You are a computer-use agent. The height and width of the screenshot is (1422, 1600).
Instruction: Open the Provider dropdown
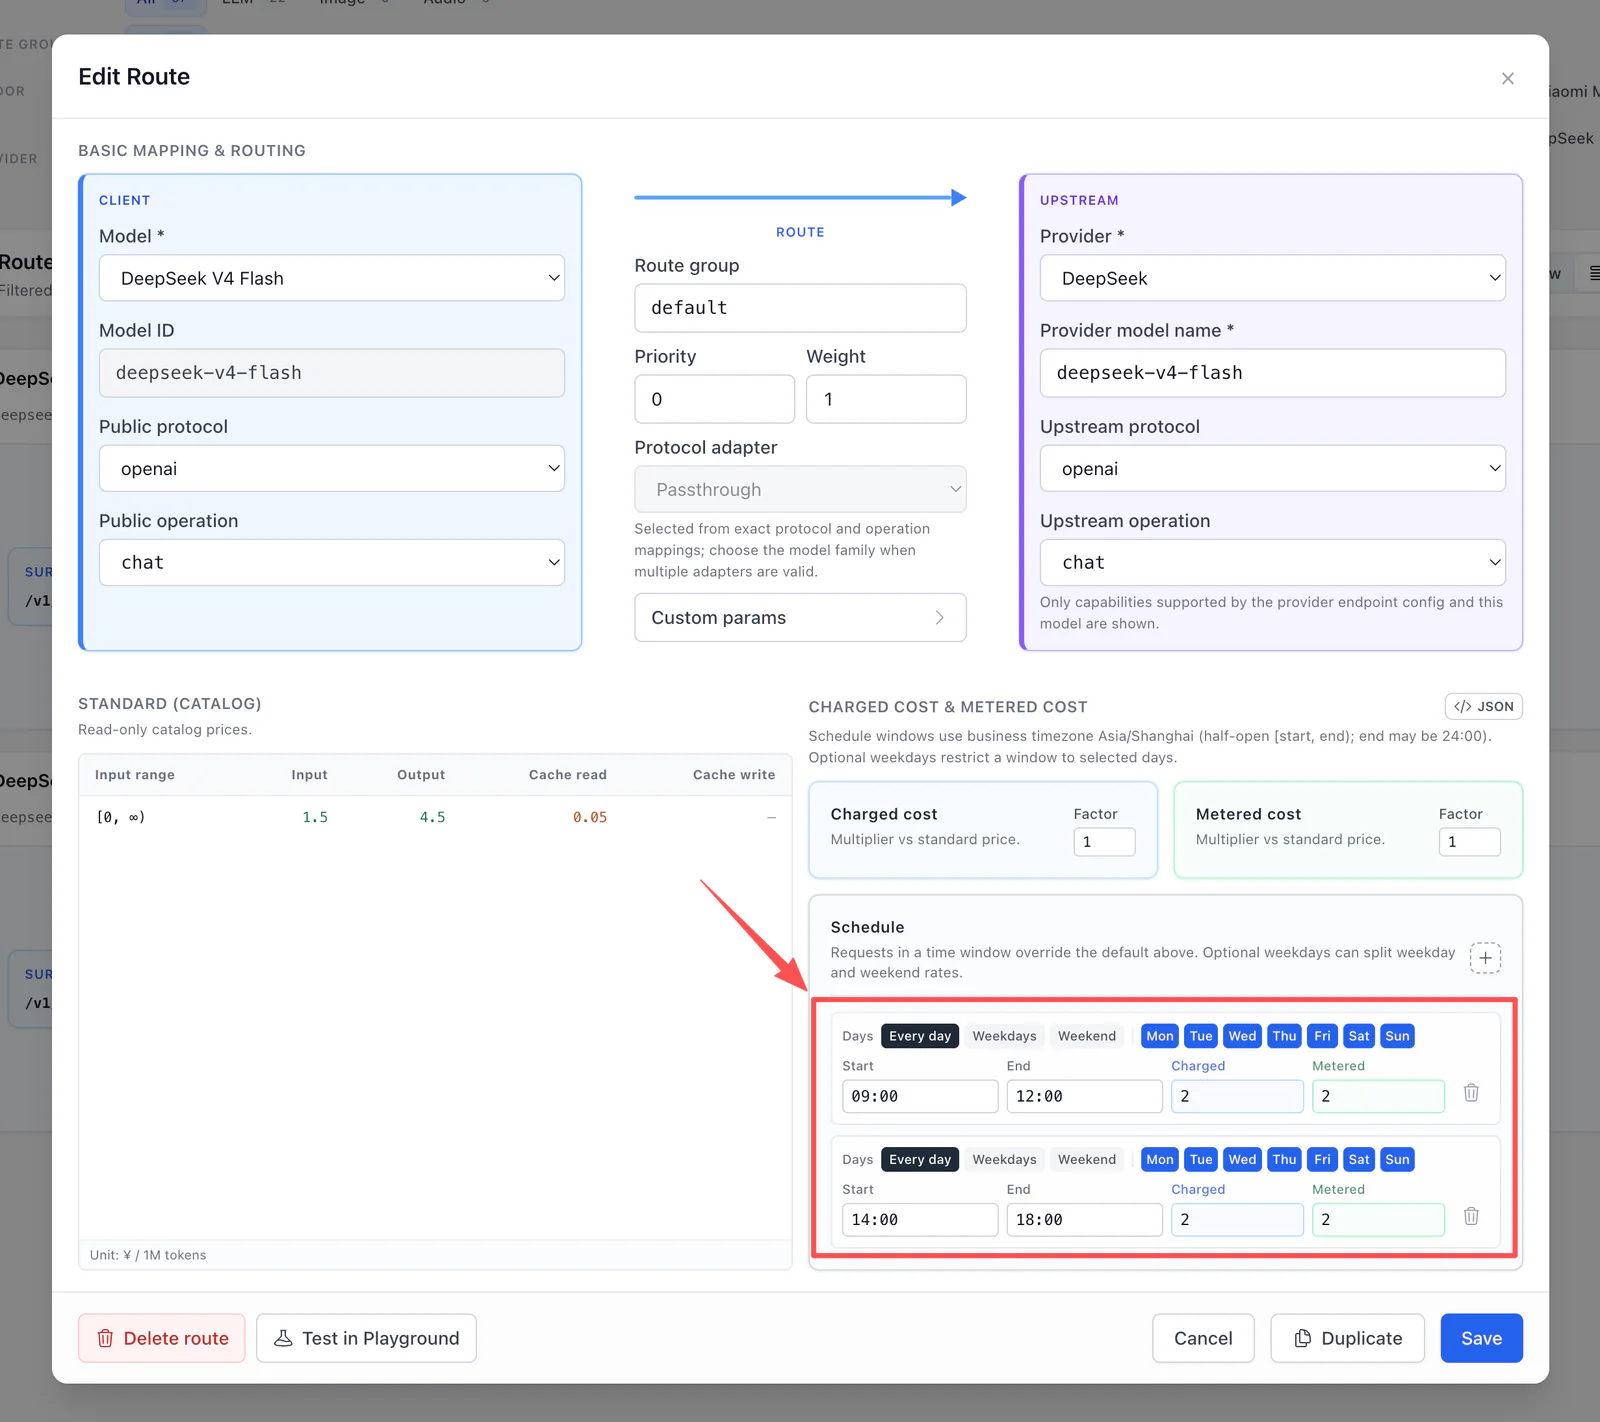point(1273,278)
